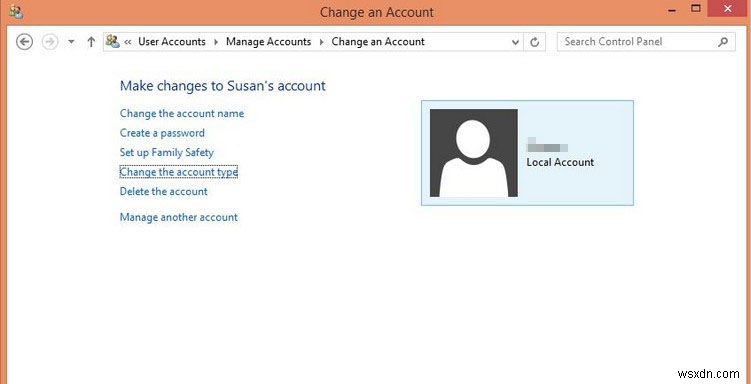The height and width of the screenshot is (384, 751).
Task: Go back with the Back arrow button
Action: [x=24, y=42]
